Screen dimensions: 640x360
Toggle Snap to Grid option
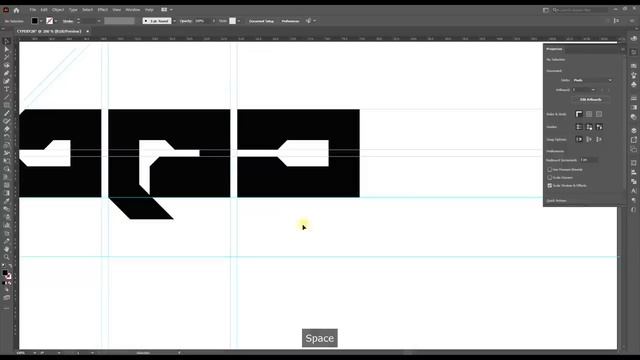point(599,140)
